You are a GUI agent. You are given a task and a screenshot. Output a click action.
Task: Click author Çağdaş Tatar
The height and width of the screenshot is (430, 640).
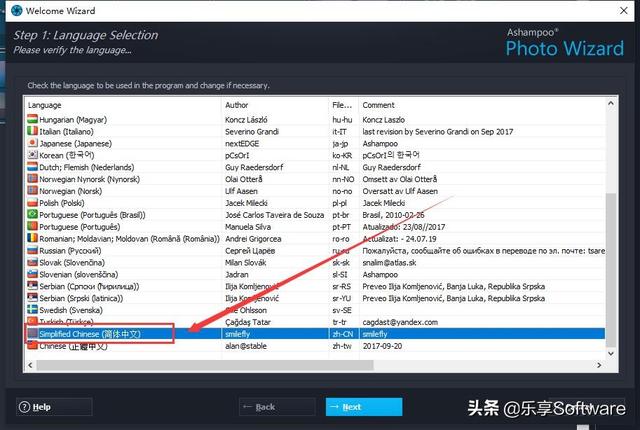tap(248, 322)
